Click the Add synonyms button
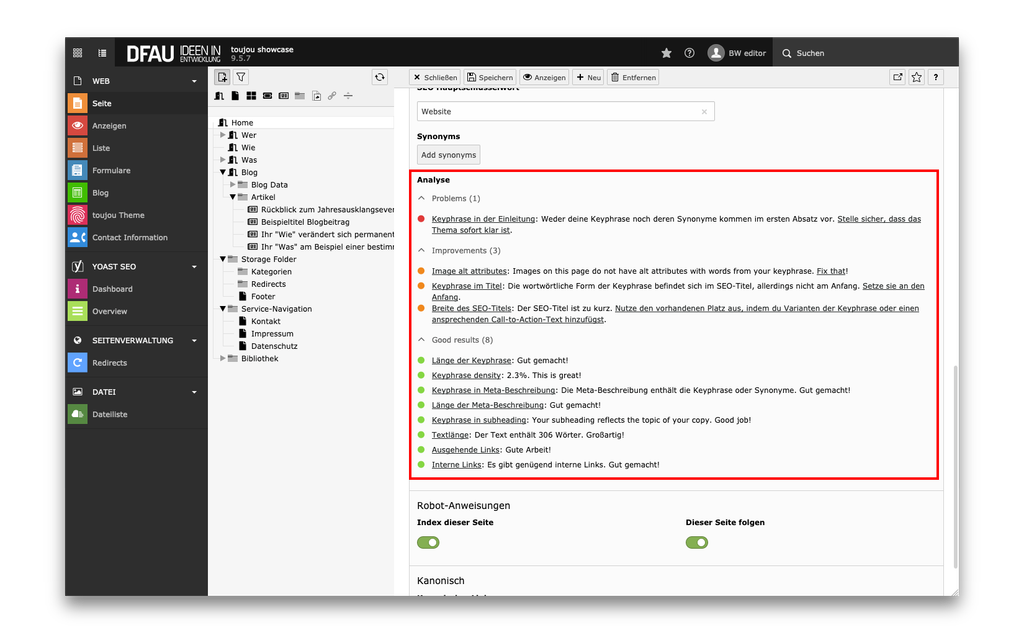The image size is (1024, 640). 448,155
